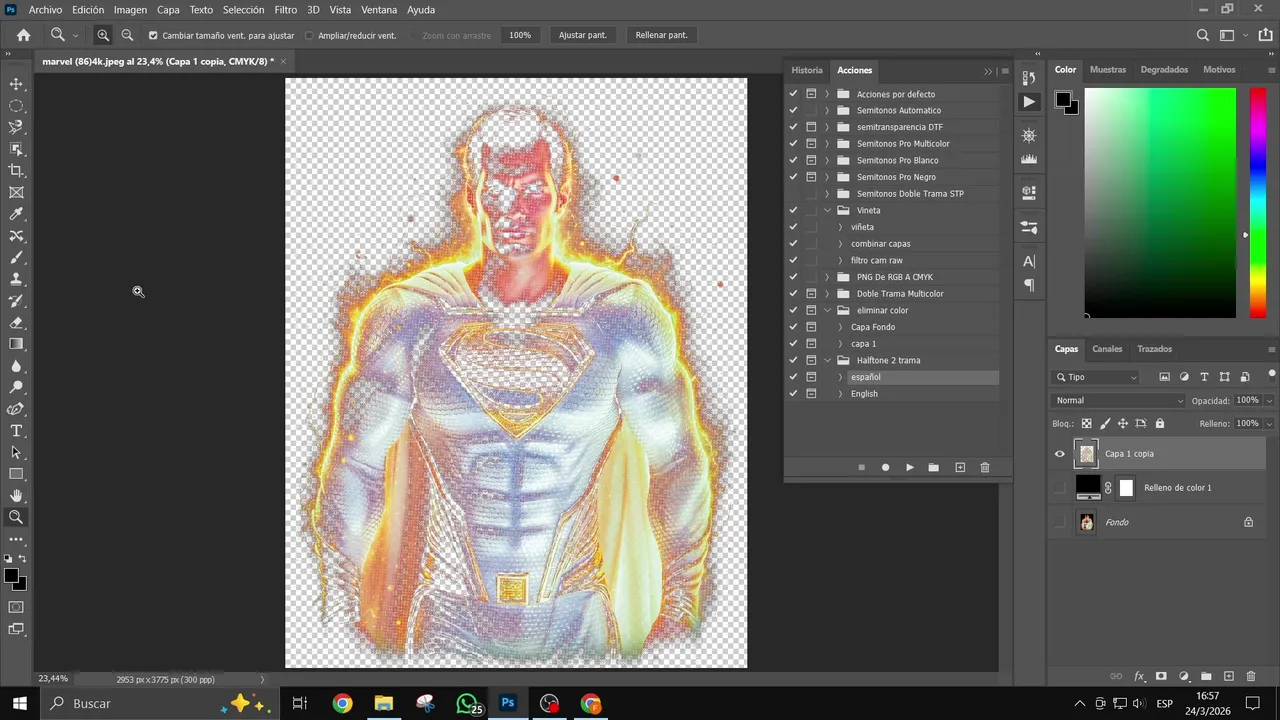Select the Pen tool
This screenshot has height=720, width=1280.
pyautogui.click(x=16, y=409)
